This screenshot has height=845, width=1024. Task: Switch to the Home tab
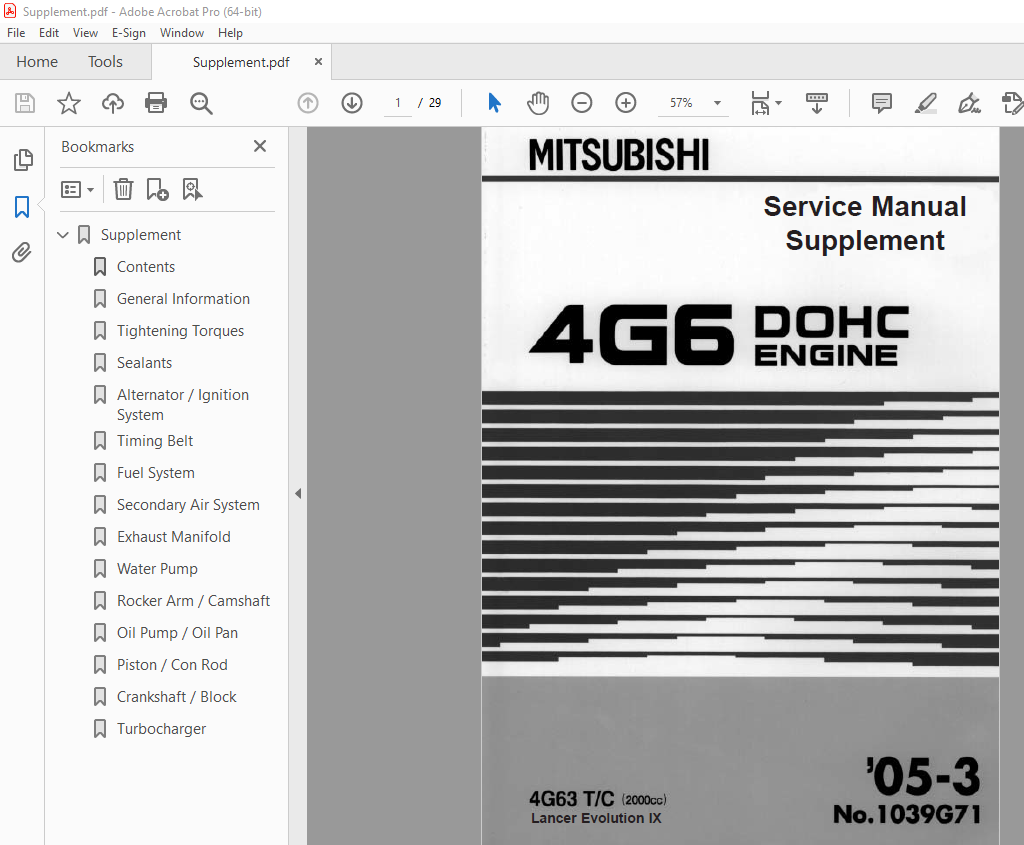pyautogui.click(x=37, y=62)
